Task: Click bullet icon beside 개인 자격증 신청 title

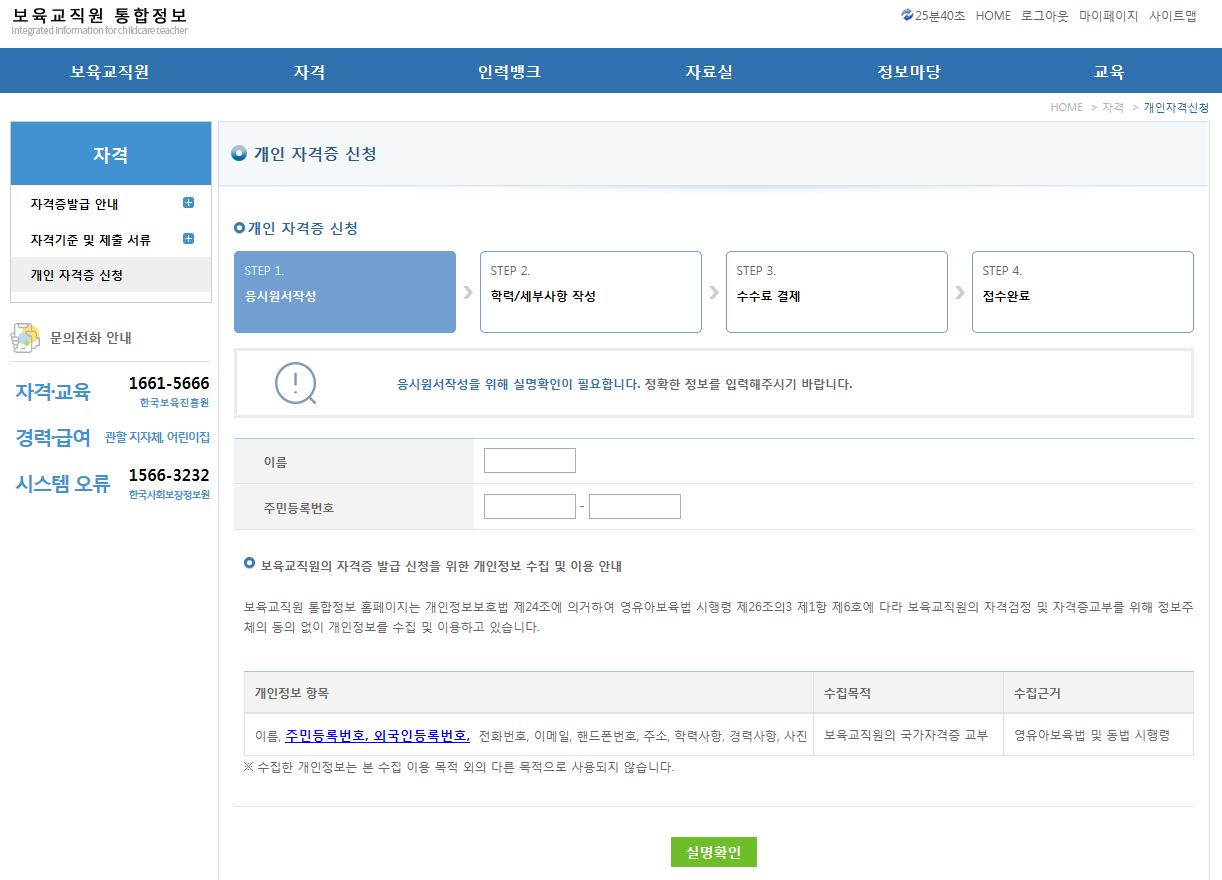Action: tap(238, 153)
